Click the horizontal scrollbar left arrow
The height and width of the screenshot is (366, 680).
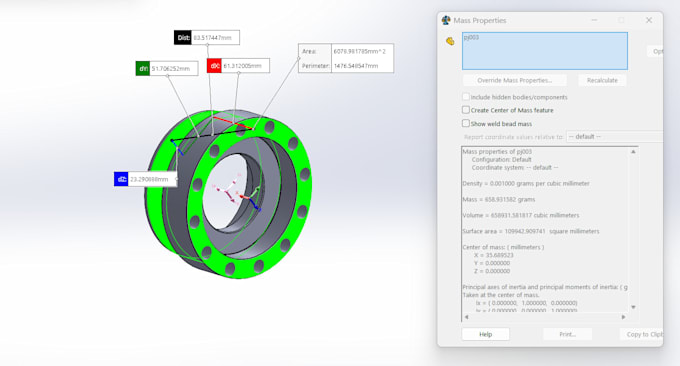tap(467, 317)
